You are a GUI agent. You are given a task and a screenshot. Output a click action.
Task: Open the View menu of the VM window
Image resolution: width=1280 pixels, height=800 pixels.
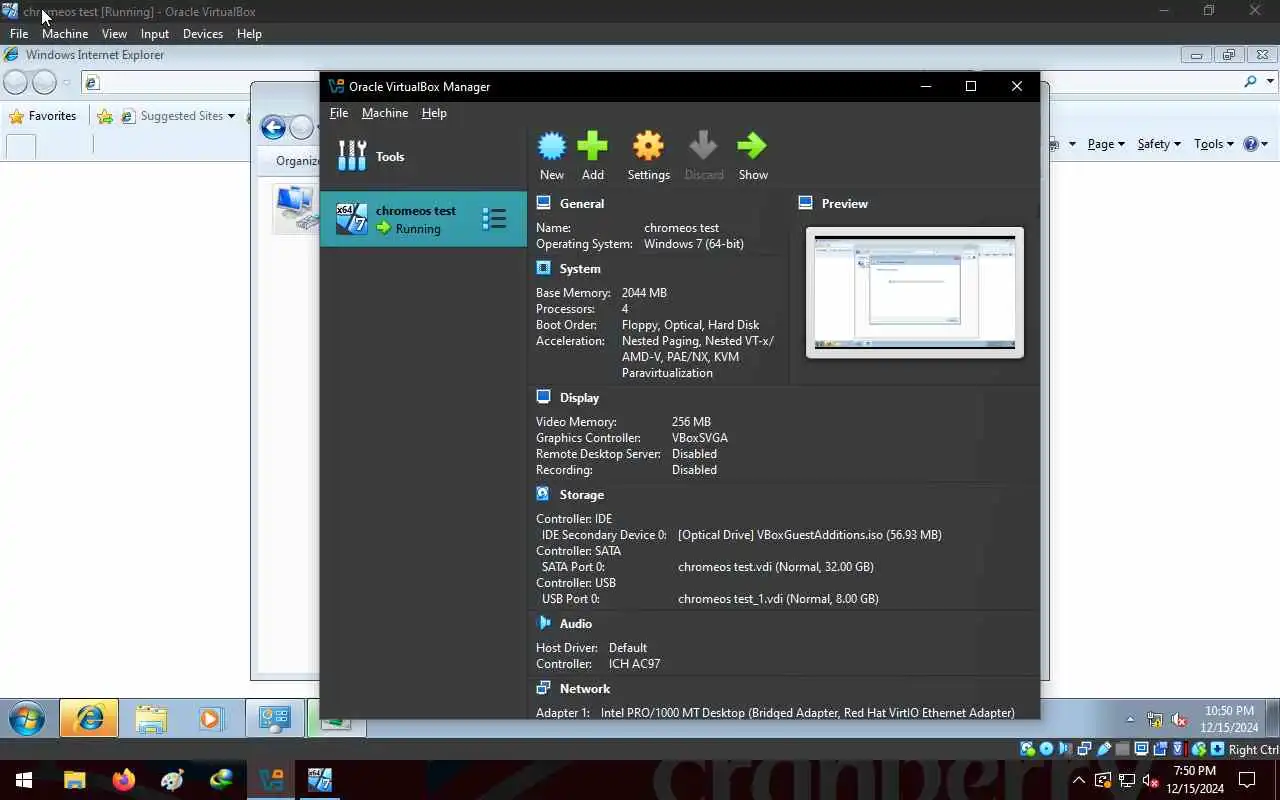click(x=114, y=33)
